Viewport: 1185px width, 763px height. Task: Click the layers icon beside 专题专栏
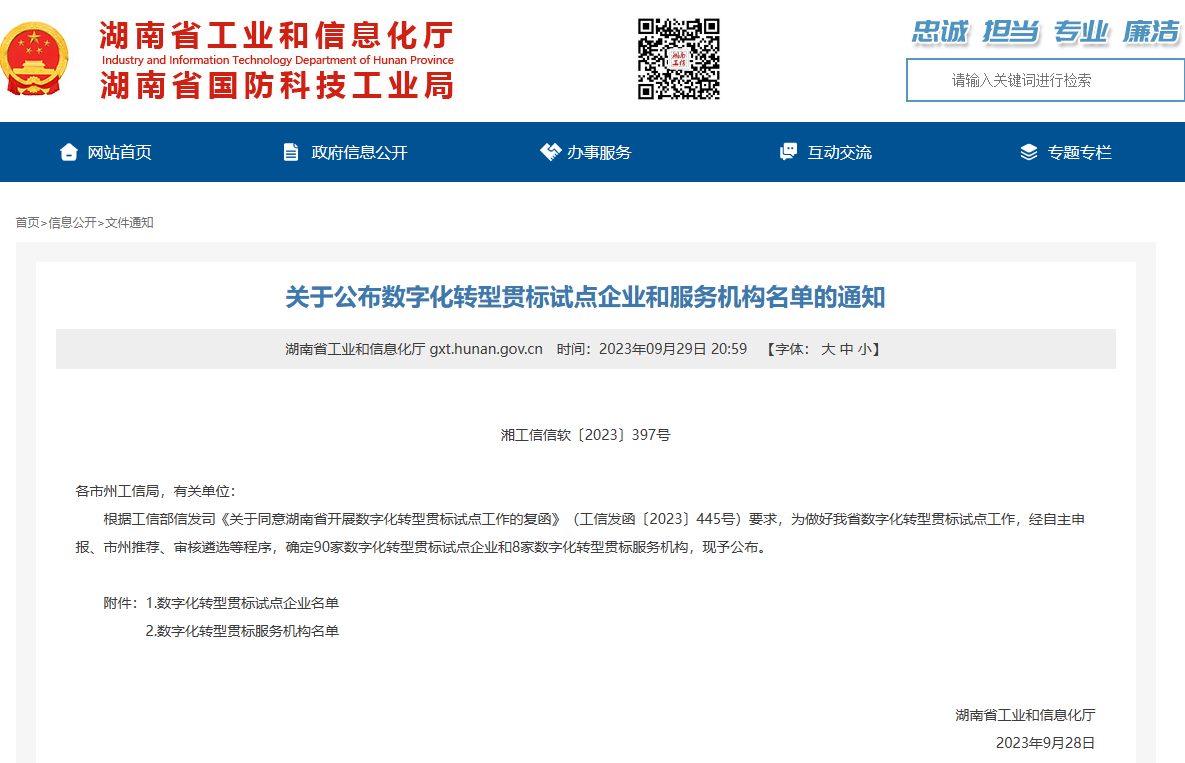(x=1028, y=152)
